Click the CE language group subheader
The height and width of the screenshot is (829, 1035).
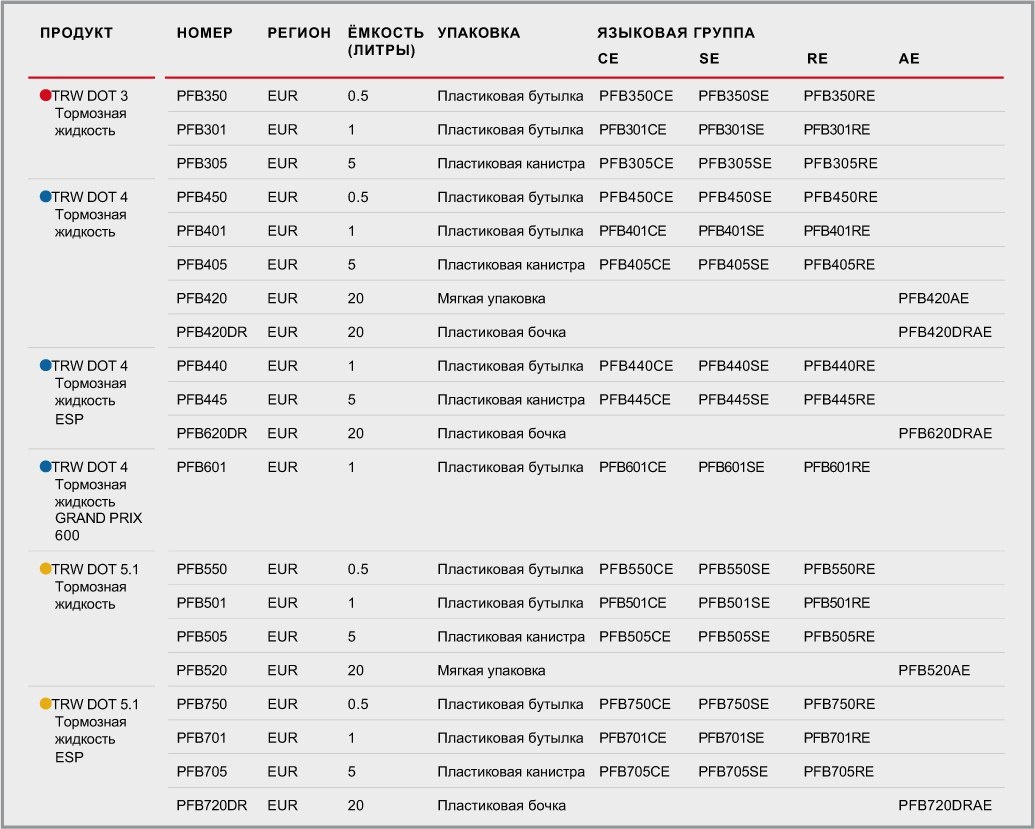(x=608, y=59)
